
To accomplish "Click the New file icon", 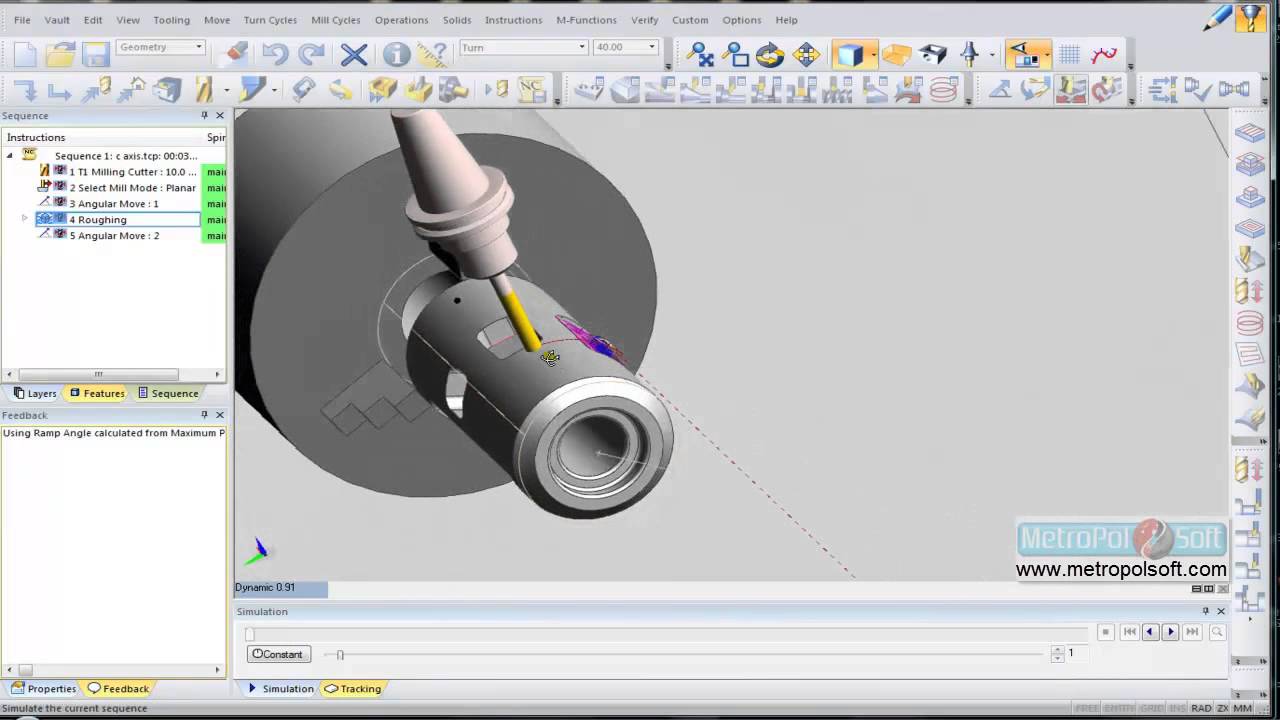I will tap(25, 54).
